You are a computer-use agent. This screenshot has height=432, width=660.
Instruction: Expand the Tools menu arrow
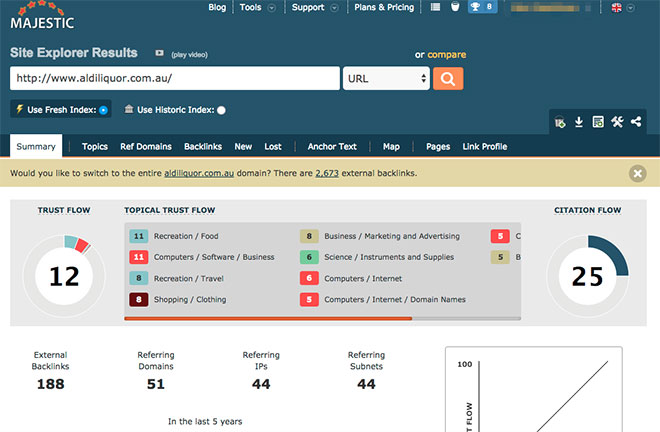pyautogui.click(x=272, y=8)
